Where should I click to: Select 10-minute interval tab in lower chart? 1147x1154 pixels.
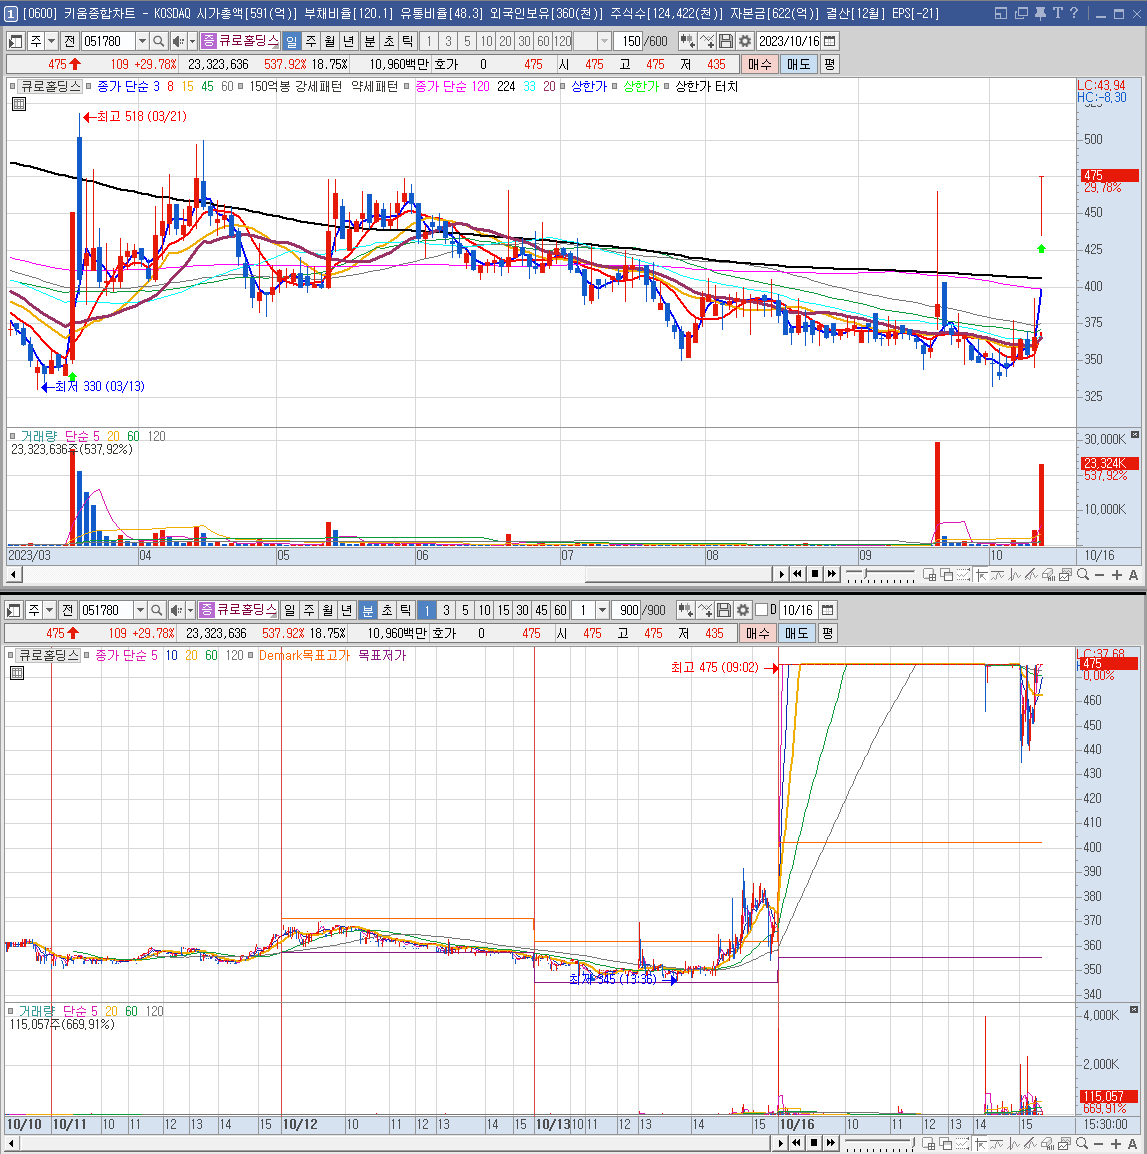(484, 610)
